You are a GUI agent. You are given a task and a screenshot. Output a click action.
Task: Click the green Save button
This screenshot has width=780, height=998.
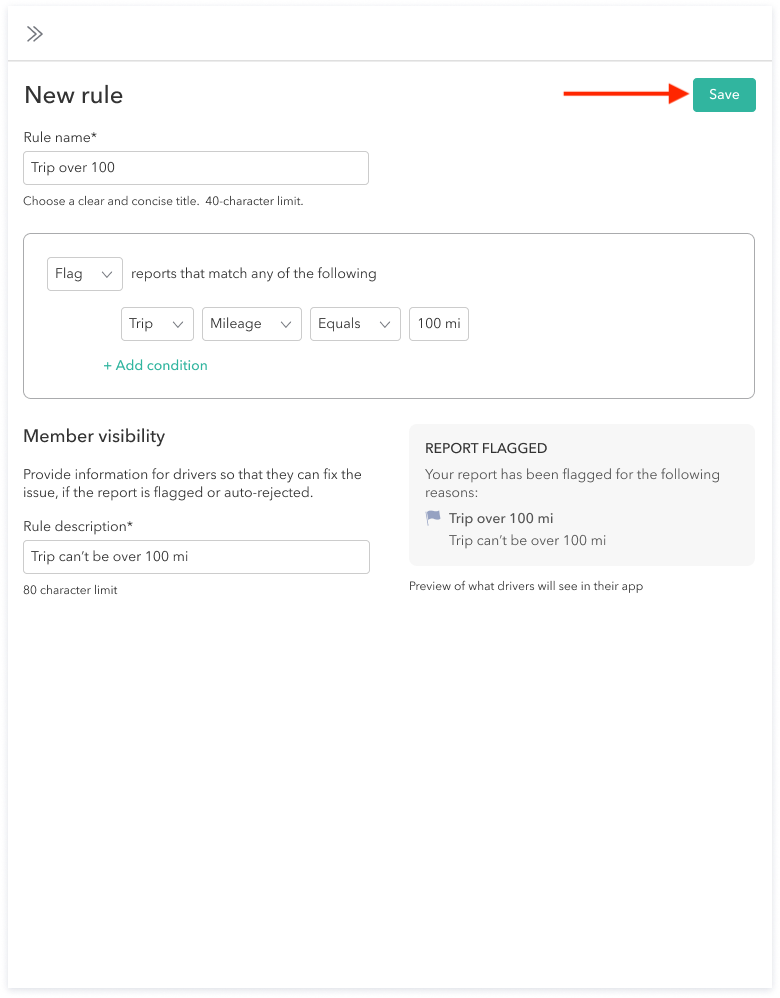point(724,95)
